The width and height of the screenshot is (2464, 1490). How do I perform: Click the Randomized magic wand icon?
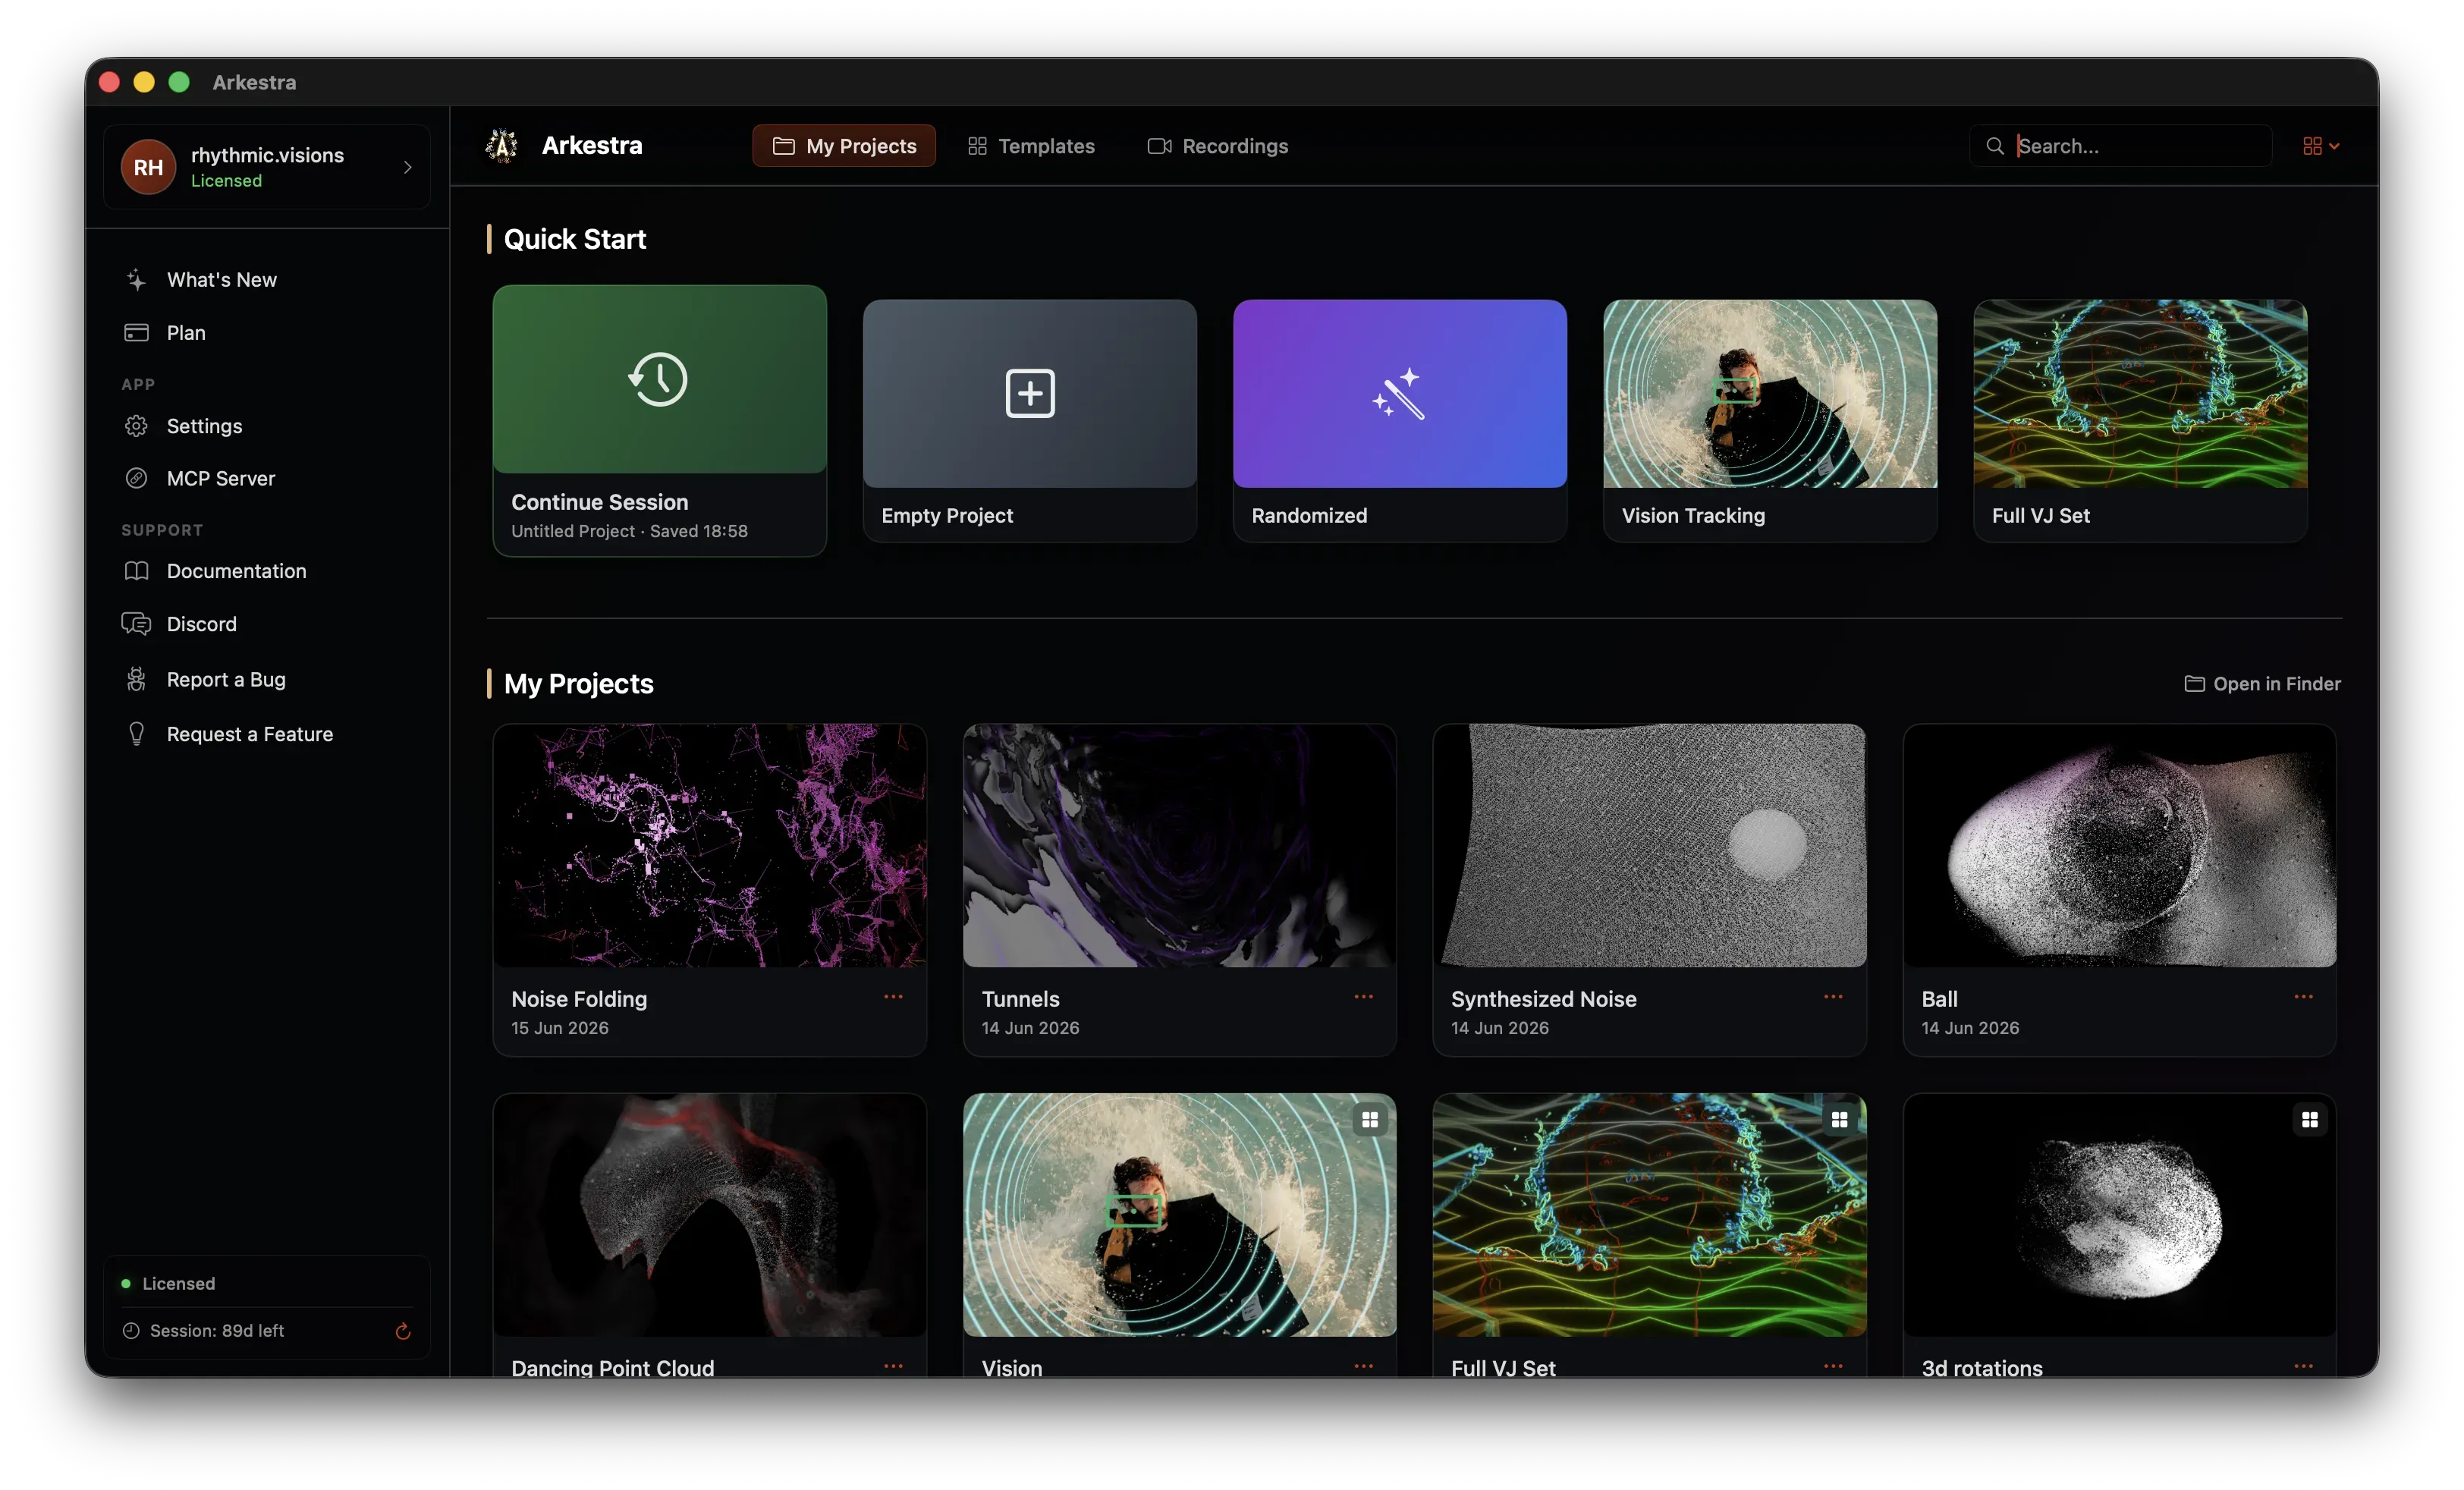coord(1399,393)
